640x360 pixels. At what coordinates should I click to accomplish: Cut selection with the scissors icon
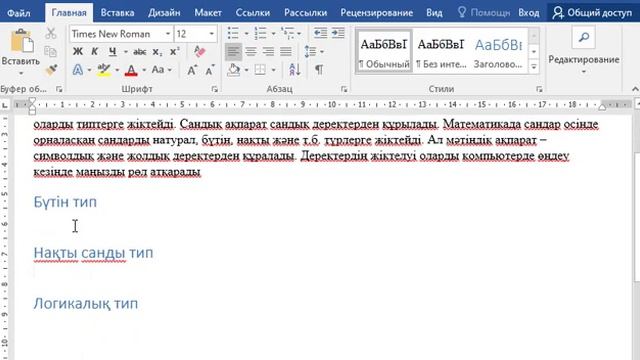51,33
